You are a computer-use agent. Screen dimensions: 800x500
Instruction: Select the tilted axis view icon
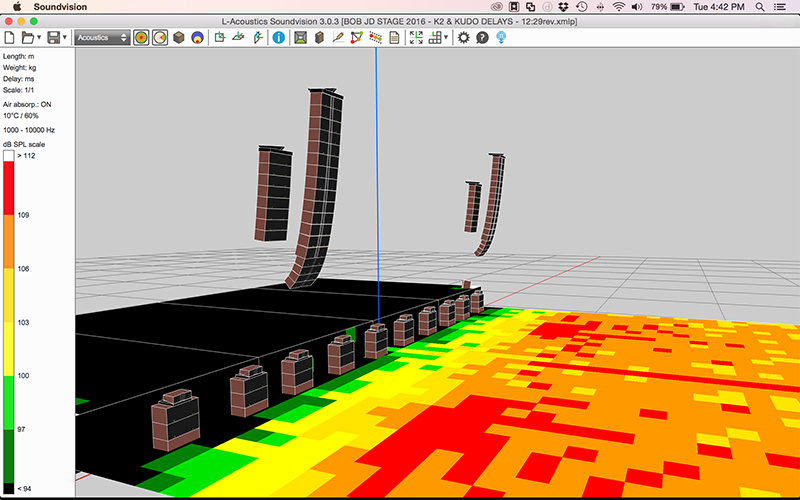pos(238,37)
